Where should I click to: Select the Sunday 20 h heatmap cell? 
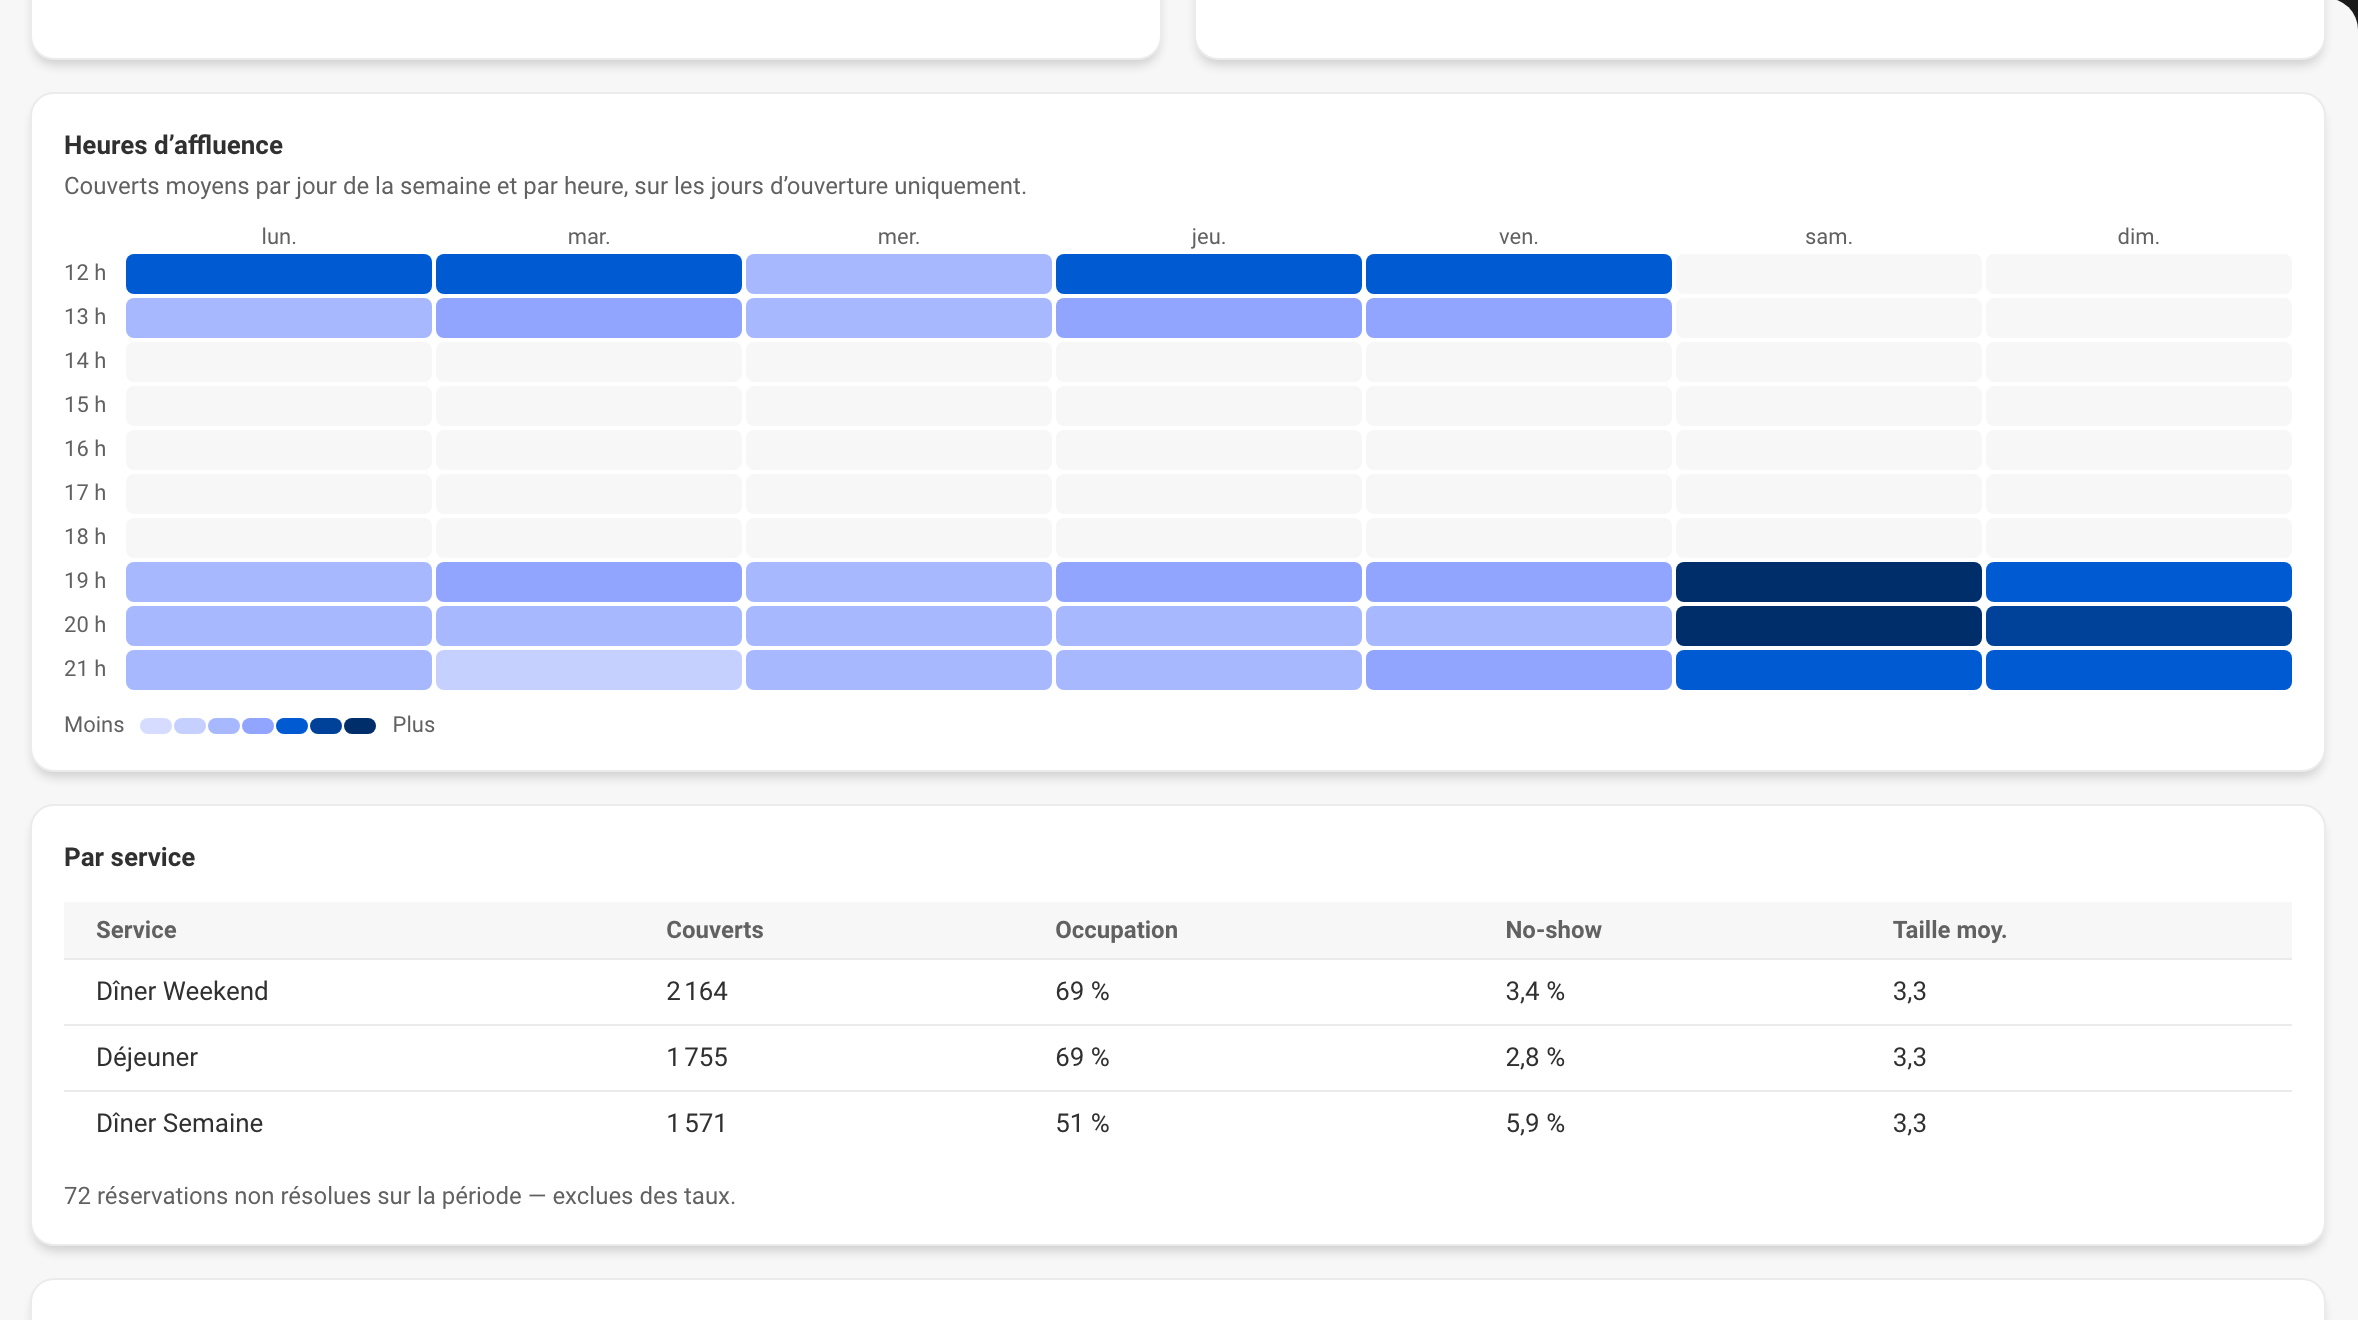[x=2138, y=626]
